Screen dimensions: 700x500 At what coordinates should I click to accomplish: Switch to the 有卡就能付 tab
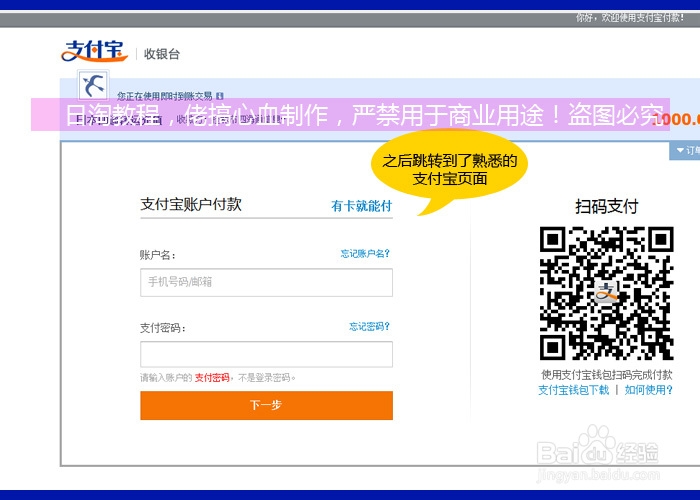click(x=361, y=206)
